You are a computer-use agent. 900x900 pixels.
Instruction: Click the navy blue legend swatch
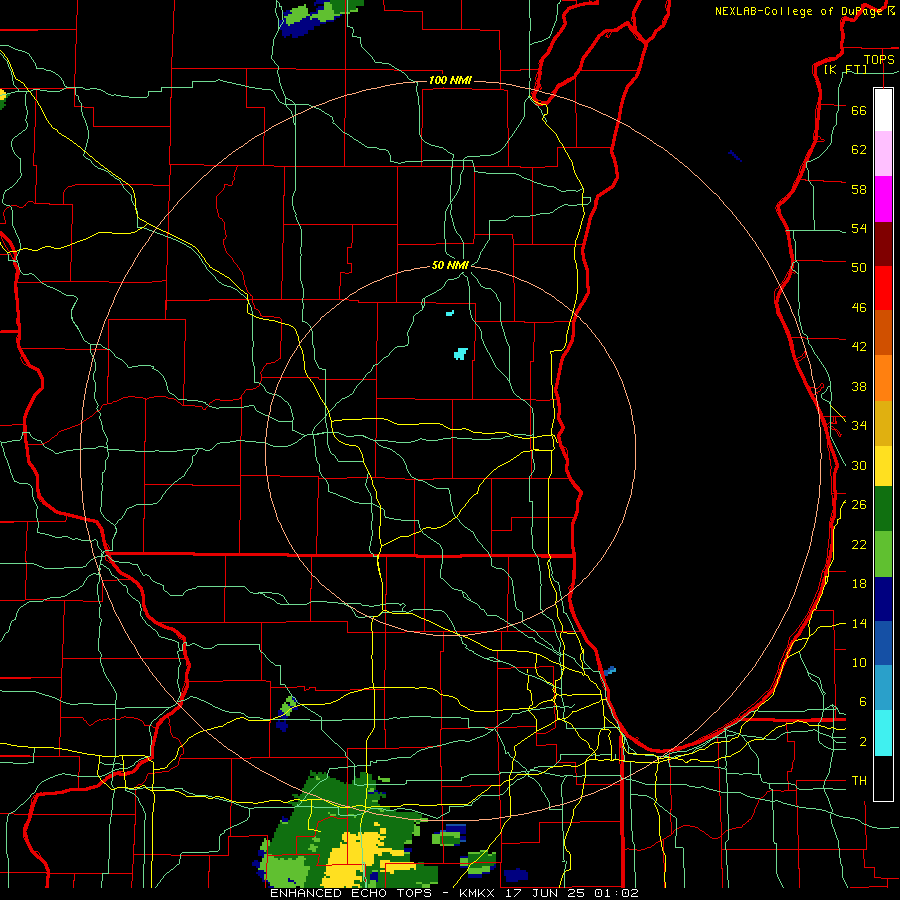pyautogui.click(x=883, y=599)
